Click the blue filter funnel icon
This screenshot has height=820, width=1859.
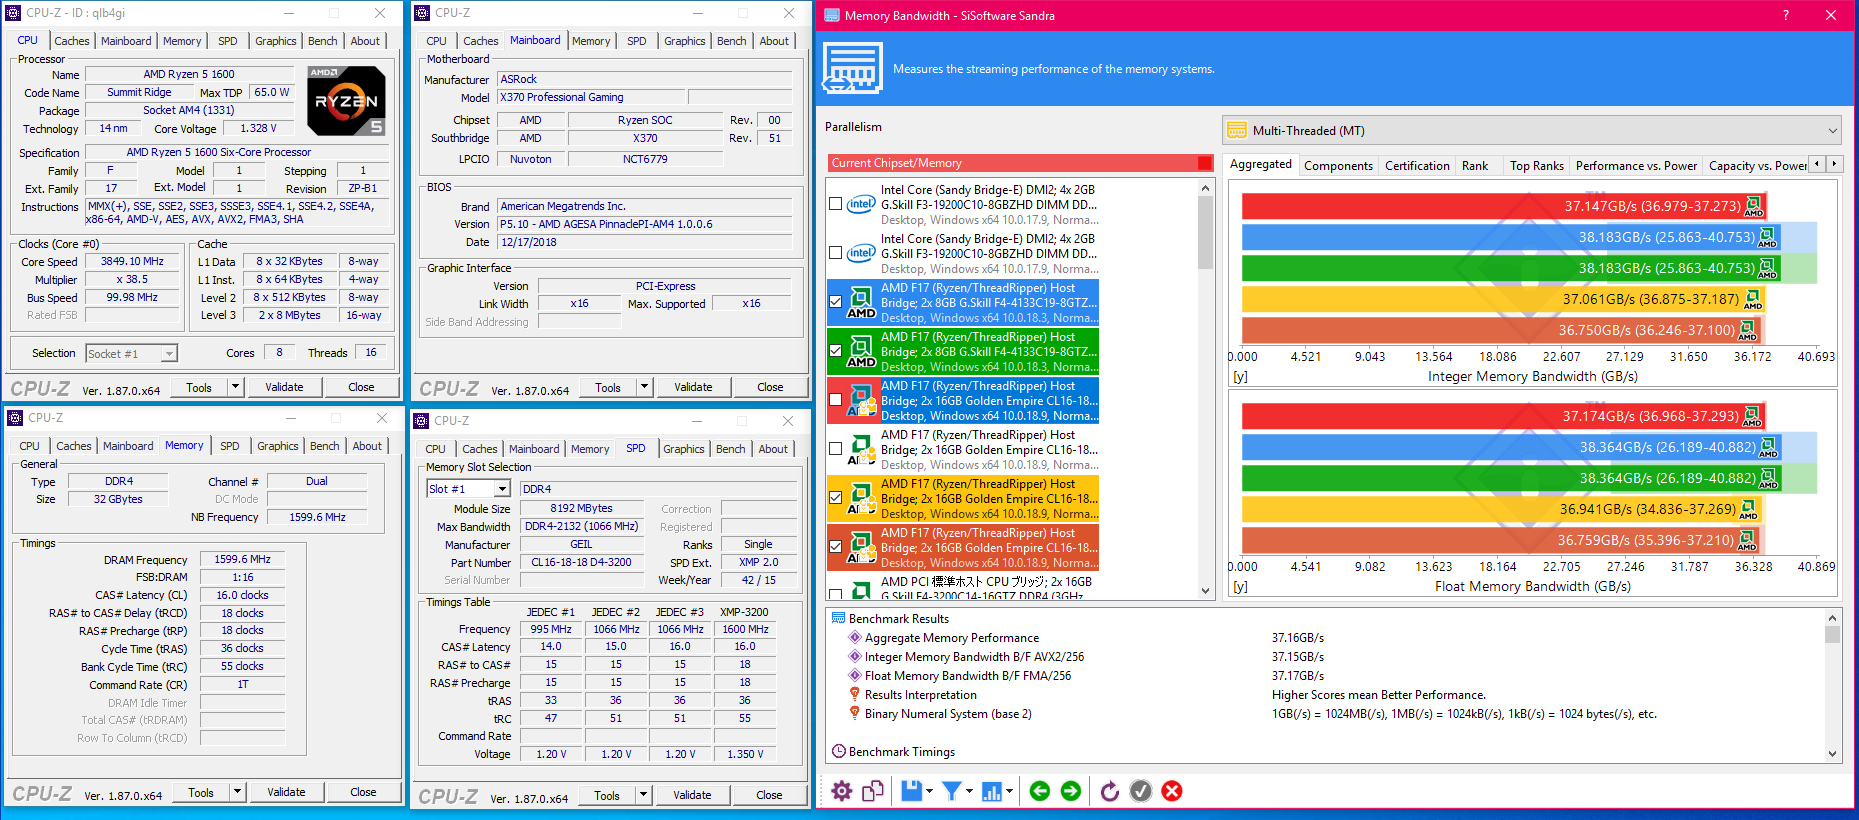click(x=951, y=791)
